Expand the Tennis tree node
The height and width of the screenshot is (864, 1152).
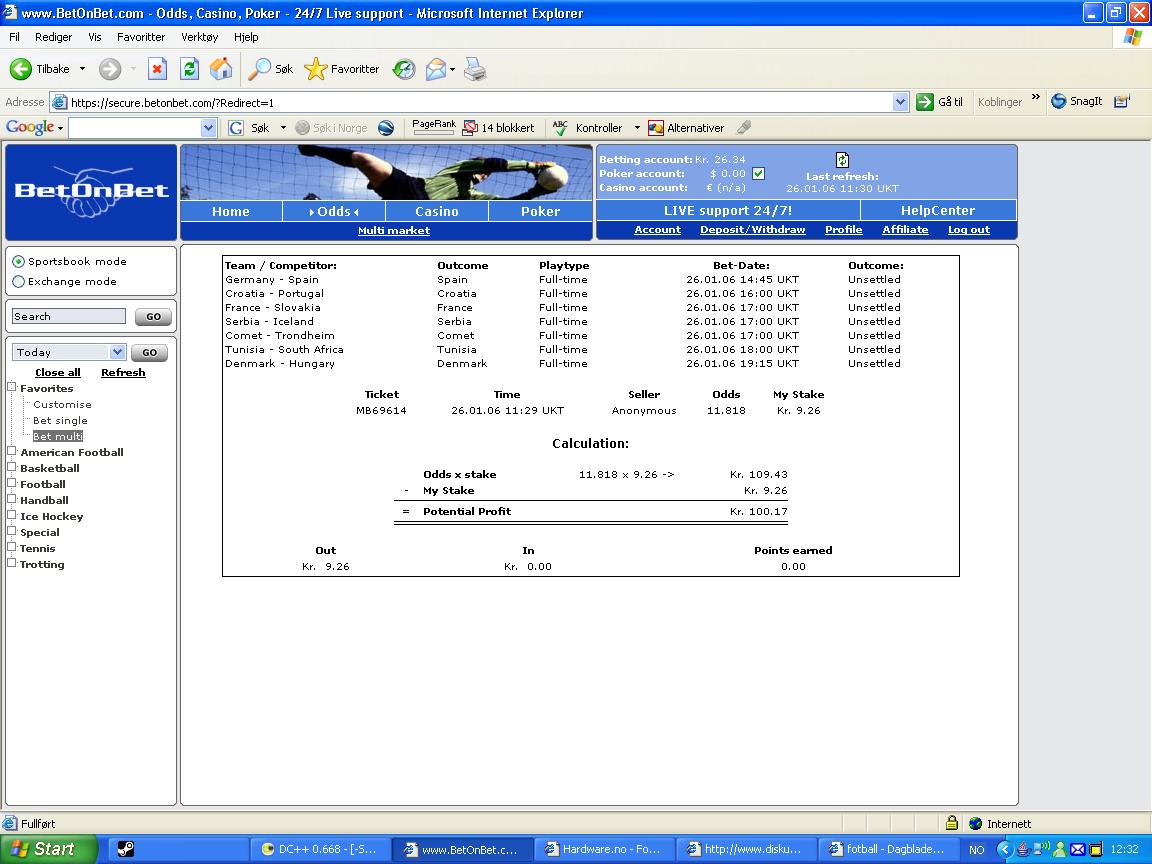pyautogui.click(x=12, y=547)
